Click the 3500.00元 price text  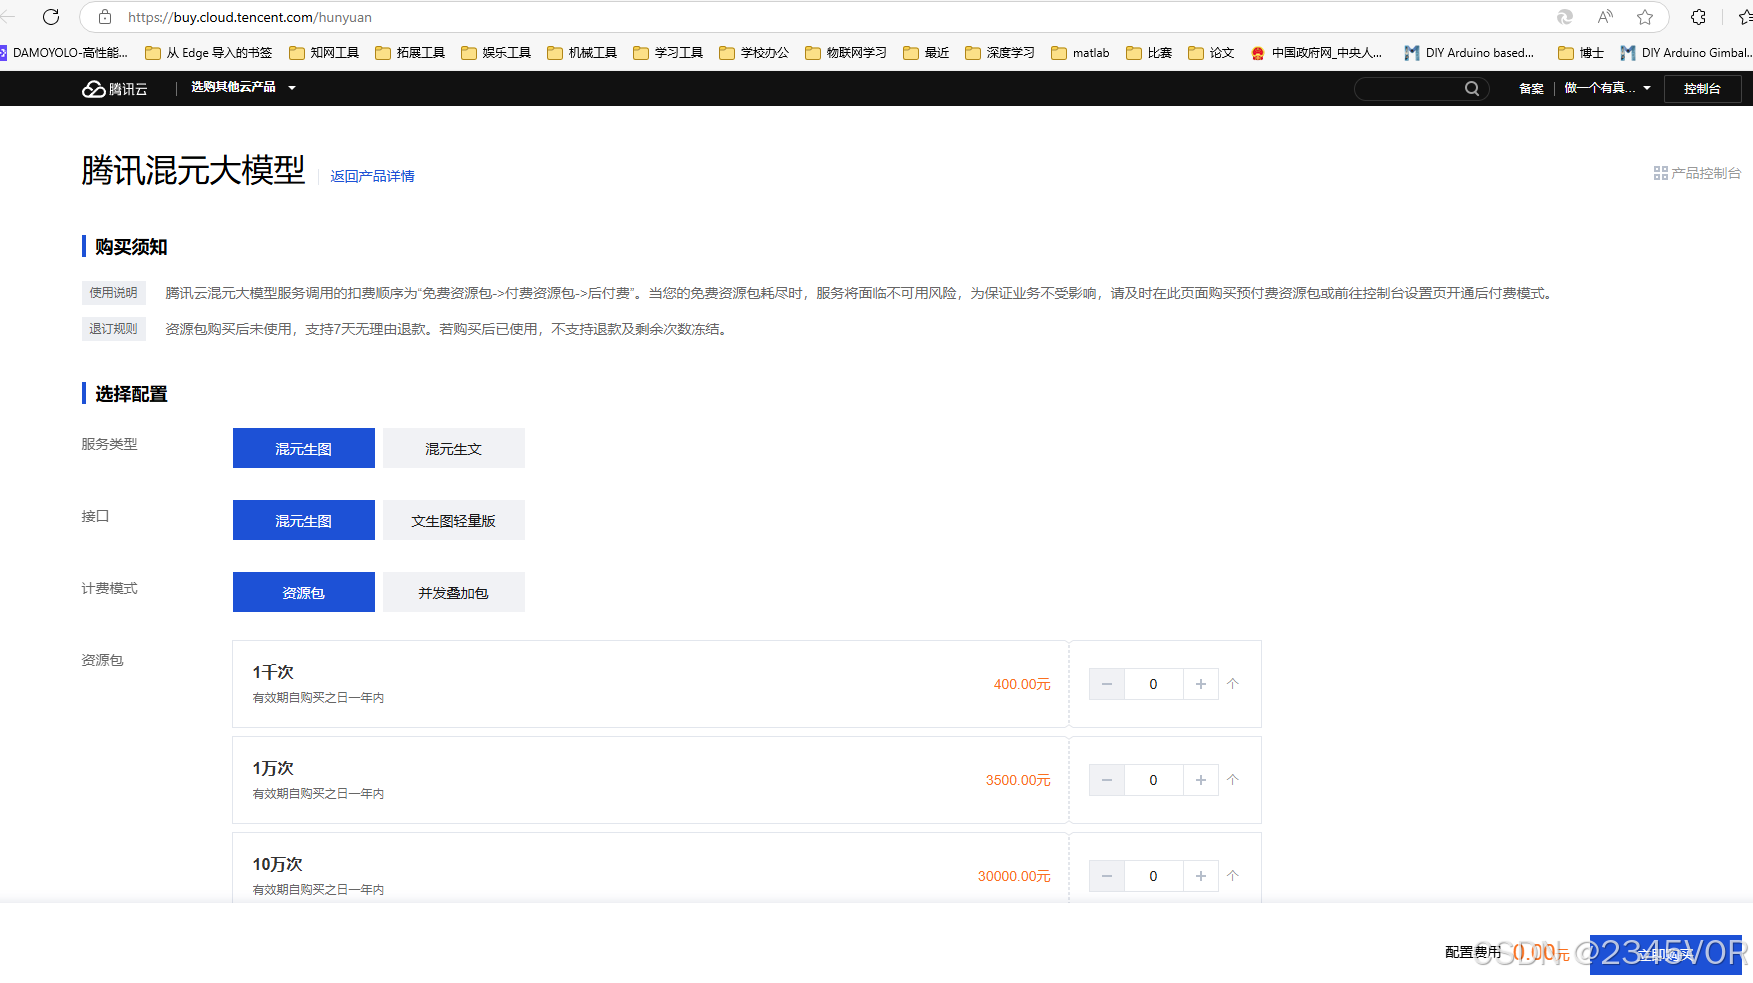point(1018,780)
